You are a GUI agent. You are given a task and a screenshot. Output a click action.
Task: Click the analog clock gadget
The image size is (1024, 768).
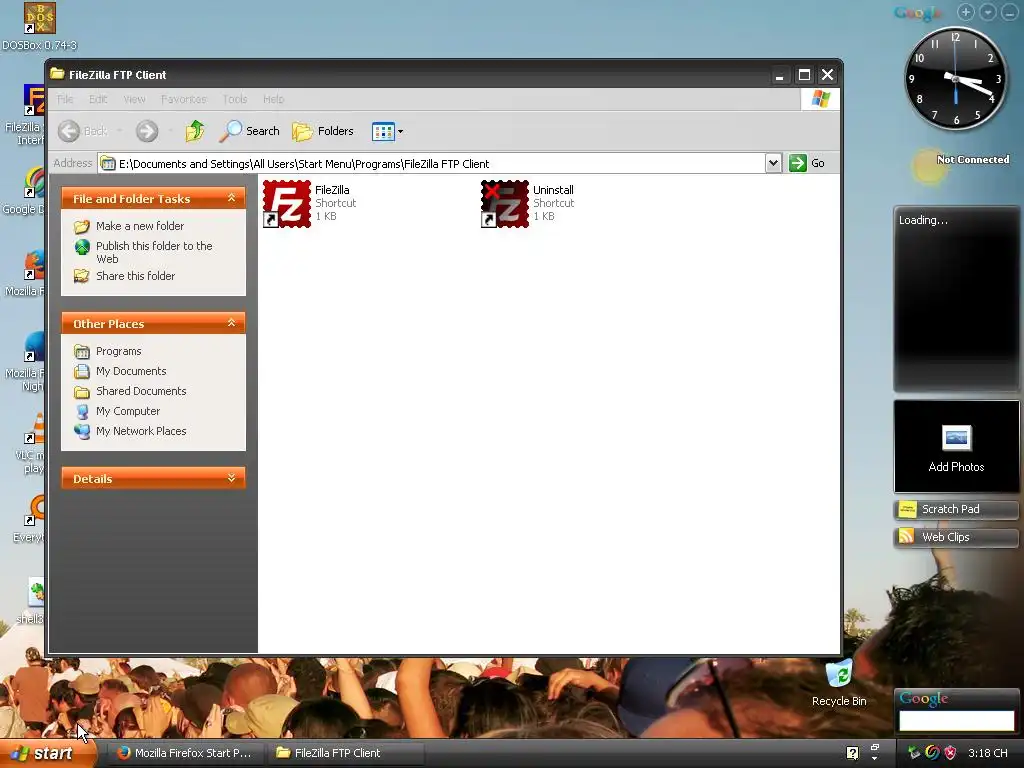[955, 79]
